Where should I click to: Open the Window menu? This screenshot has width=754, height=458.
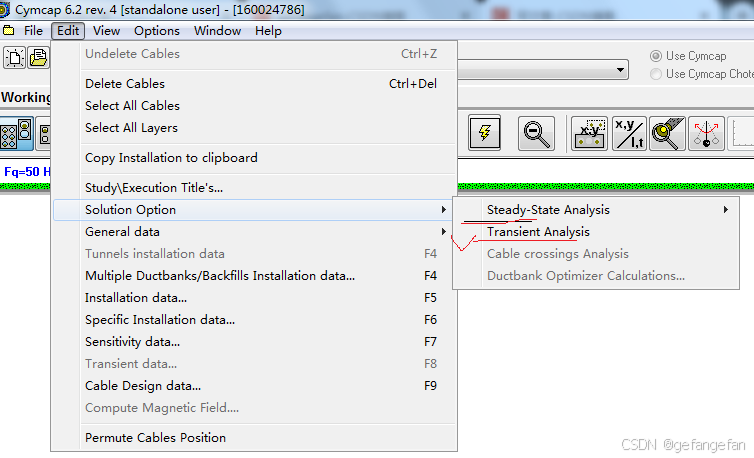217,31
